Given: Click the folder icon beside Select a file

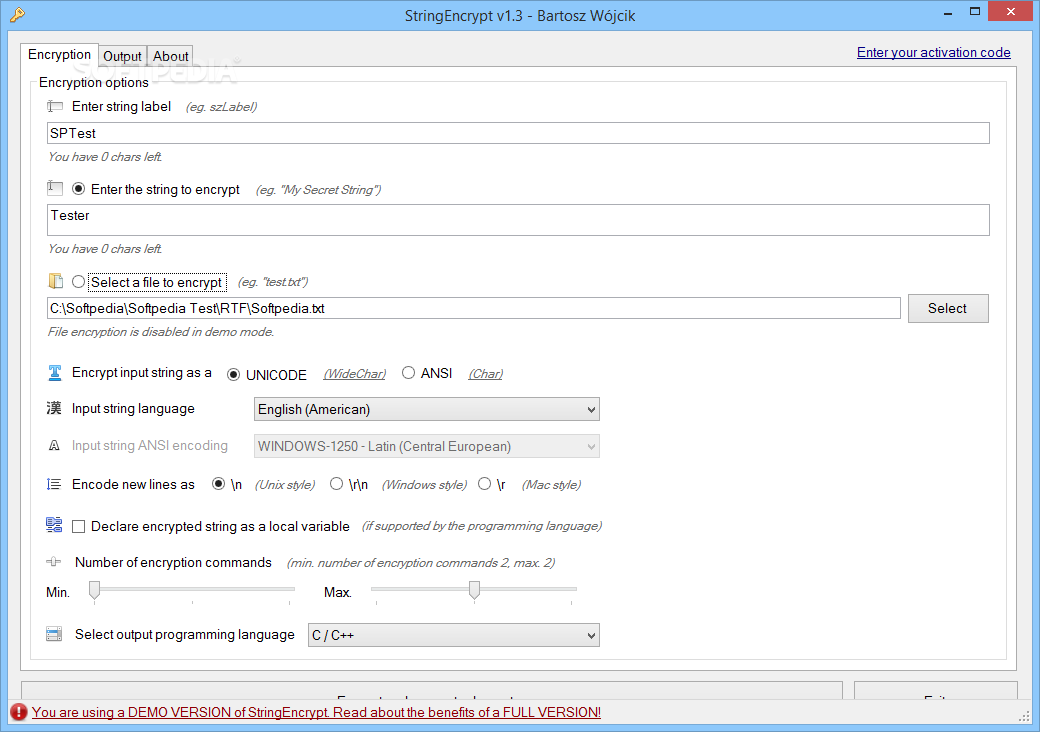Looking at the screenshot, I should [55, 281].
